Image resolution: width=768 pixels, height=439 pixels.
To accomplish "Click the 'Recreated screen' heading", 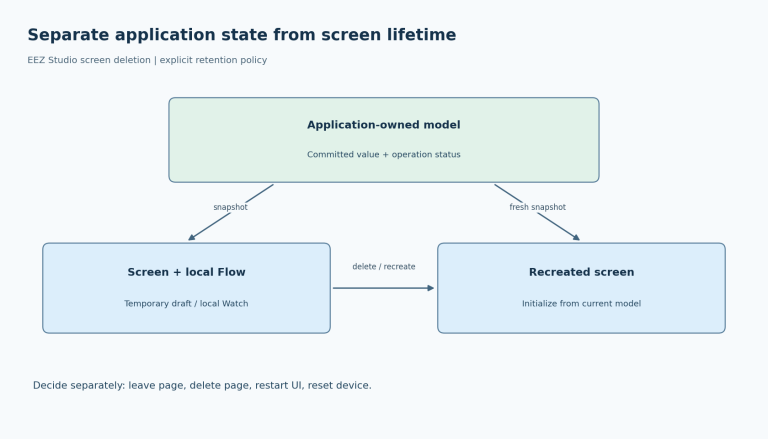I will [x=581, y=272].
